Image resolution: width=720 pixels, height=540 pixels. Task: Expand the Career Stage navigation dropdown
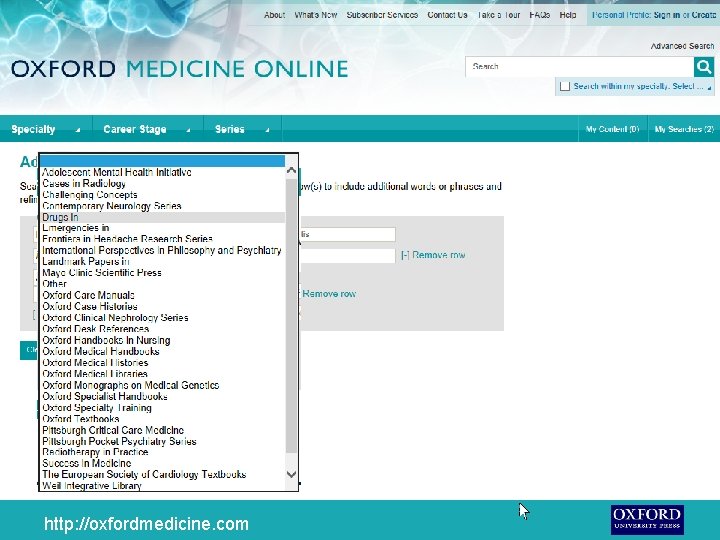147,129
